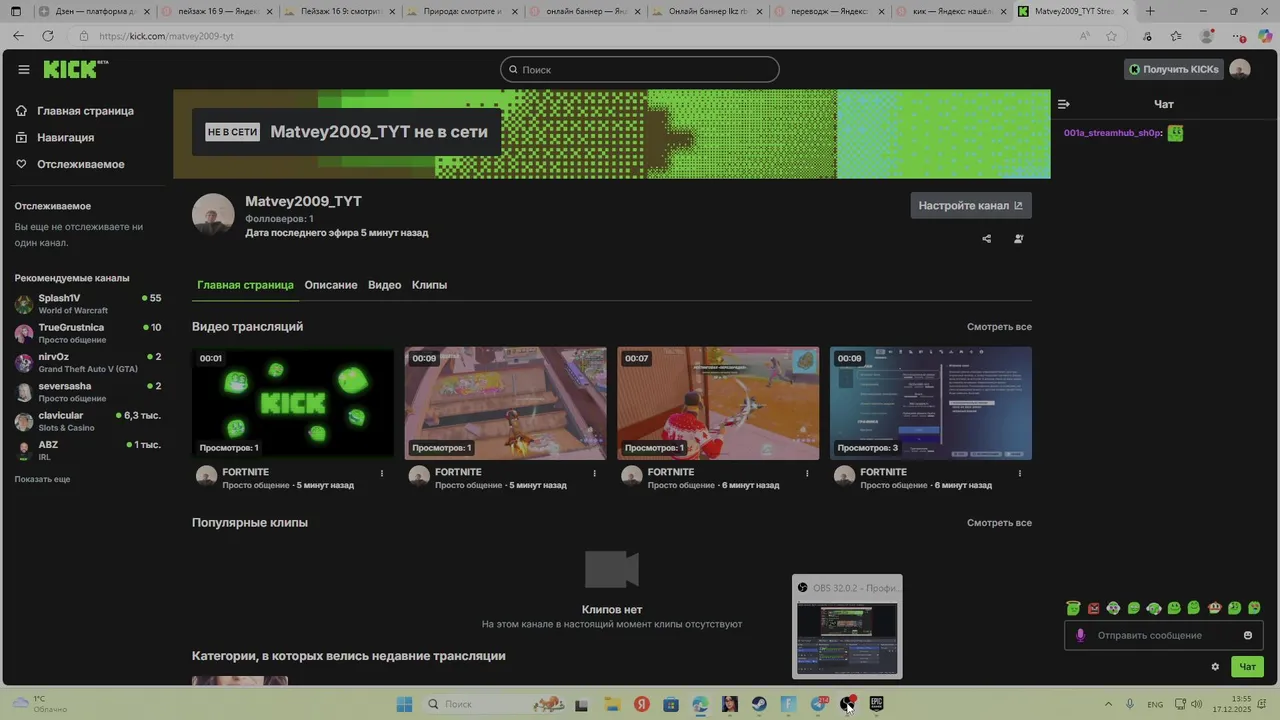
Task: Open options menu of third FORTNITE video
Action: (x=807, y=473)
